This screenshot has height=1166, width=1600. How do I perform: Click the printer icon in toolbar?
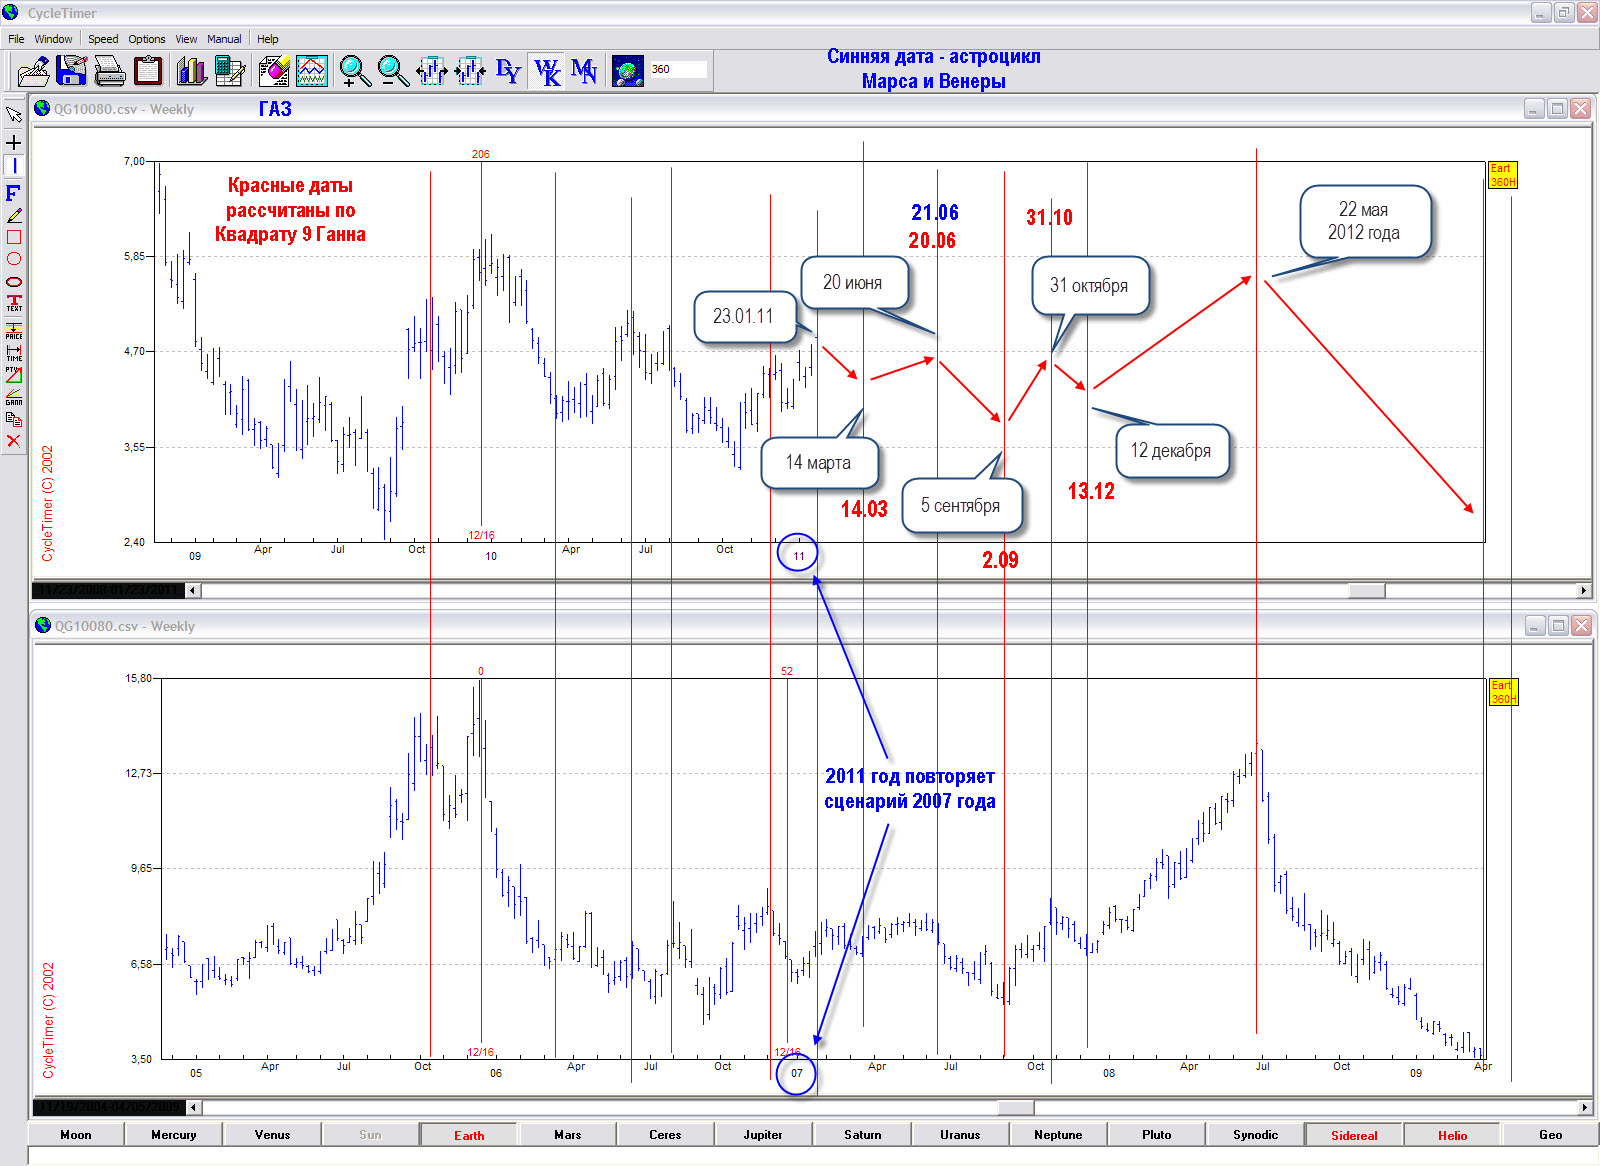pos(109,71)
